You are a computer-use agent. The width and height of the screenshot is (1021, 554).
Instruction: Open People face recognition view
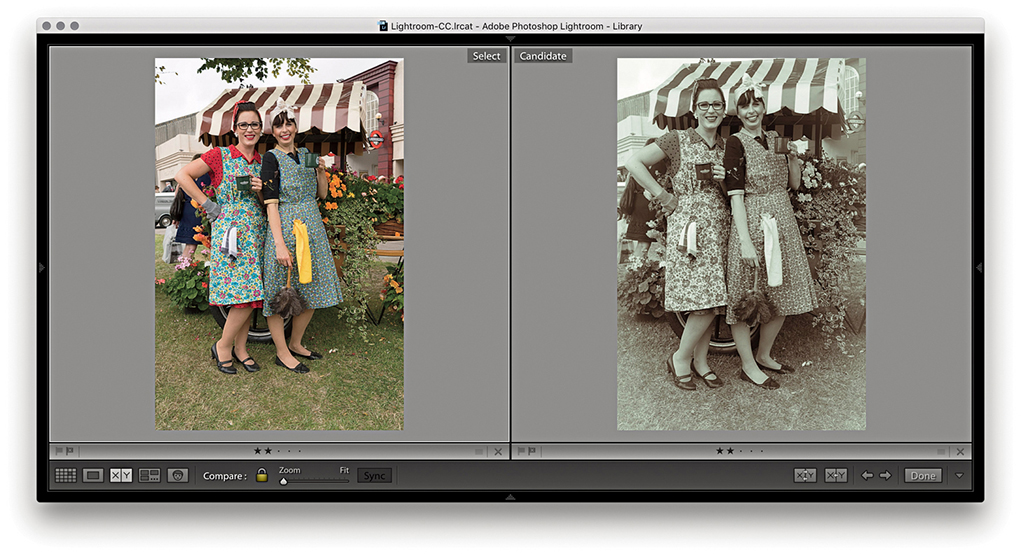point(178,475)
